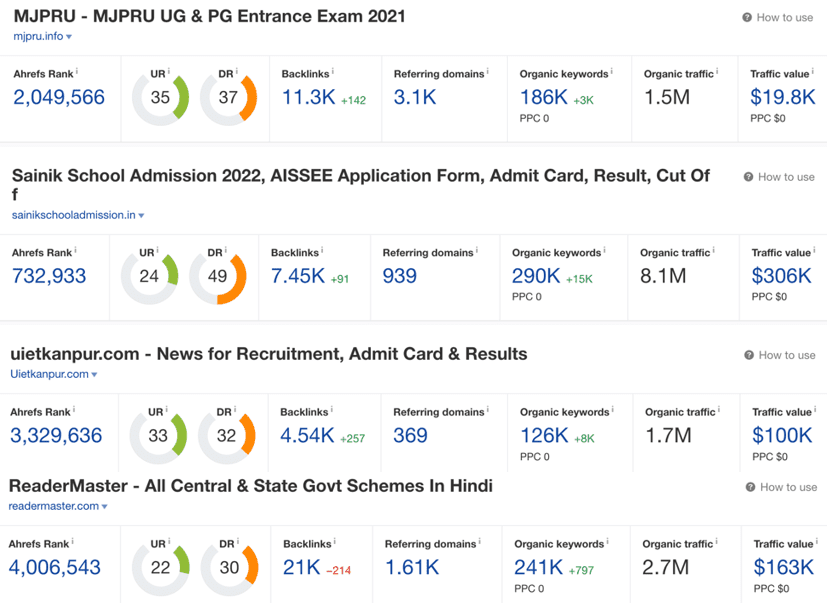The image size is (831, 606).
Task: Click the question-mark icon beside MJPRU's How to use
Action: [747, 17]
